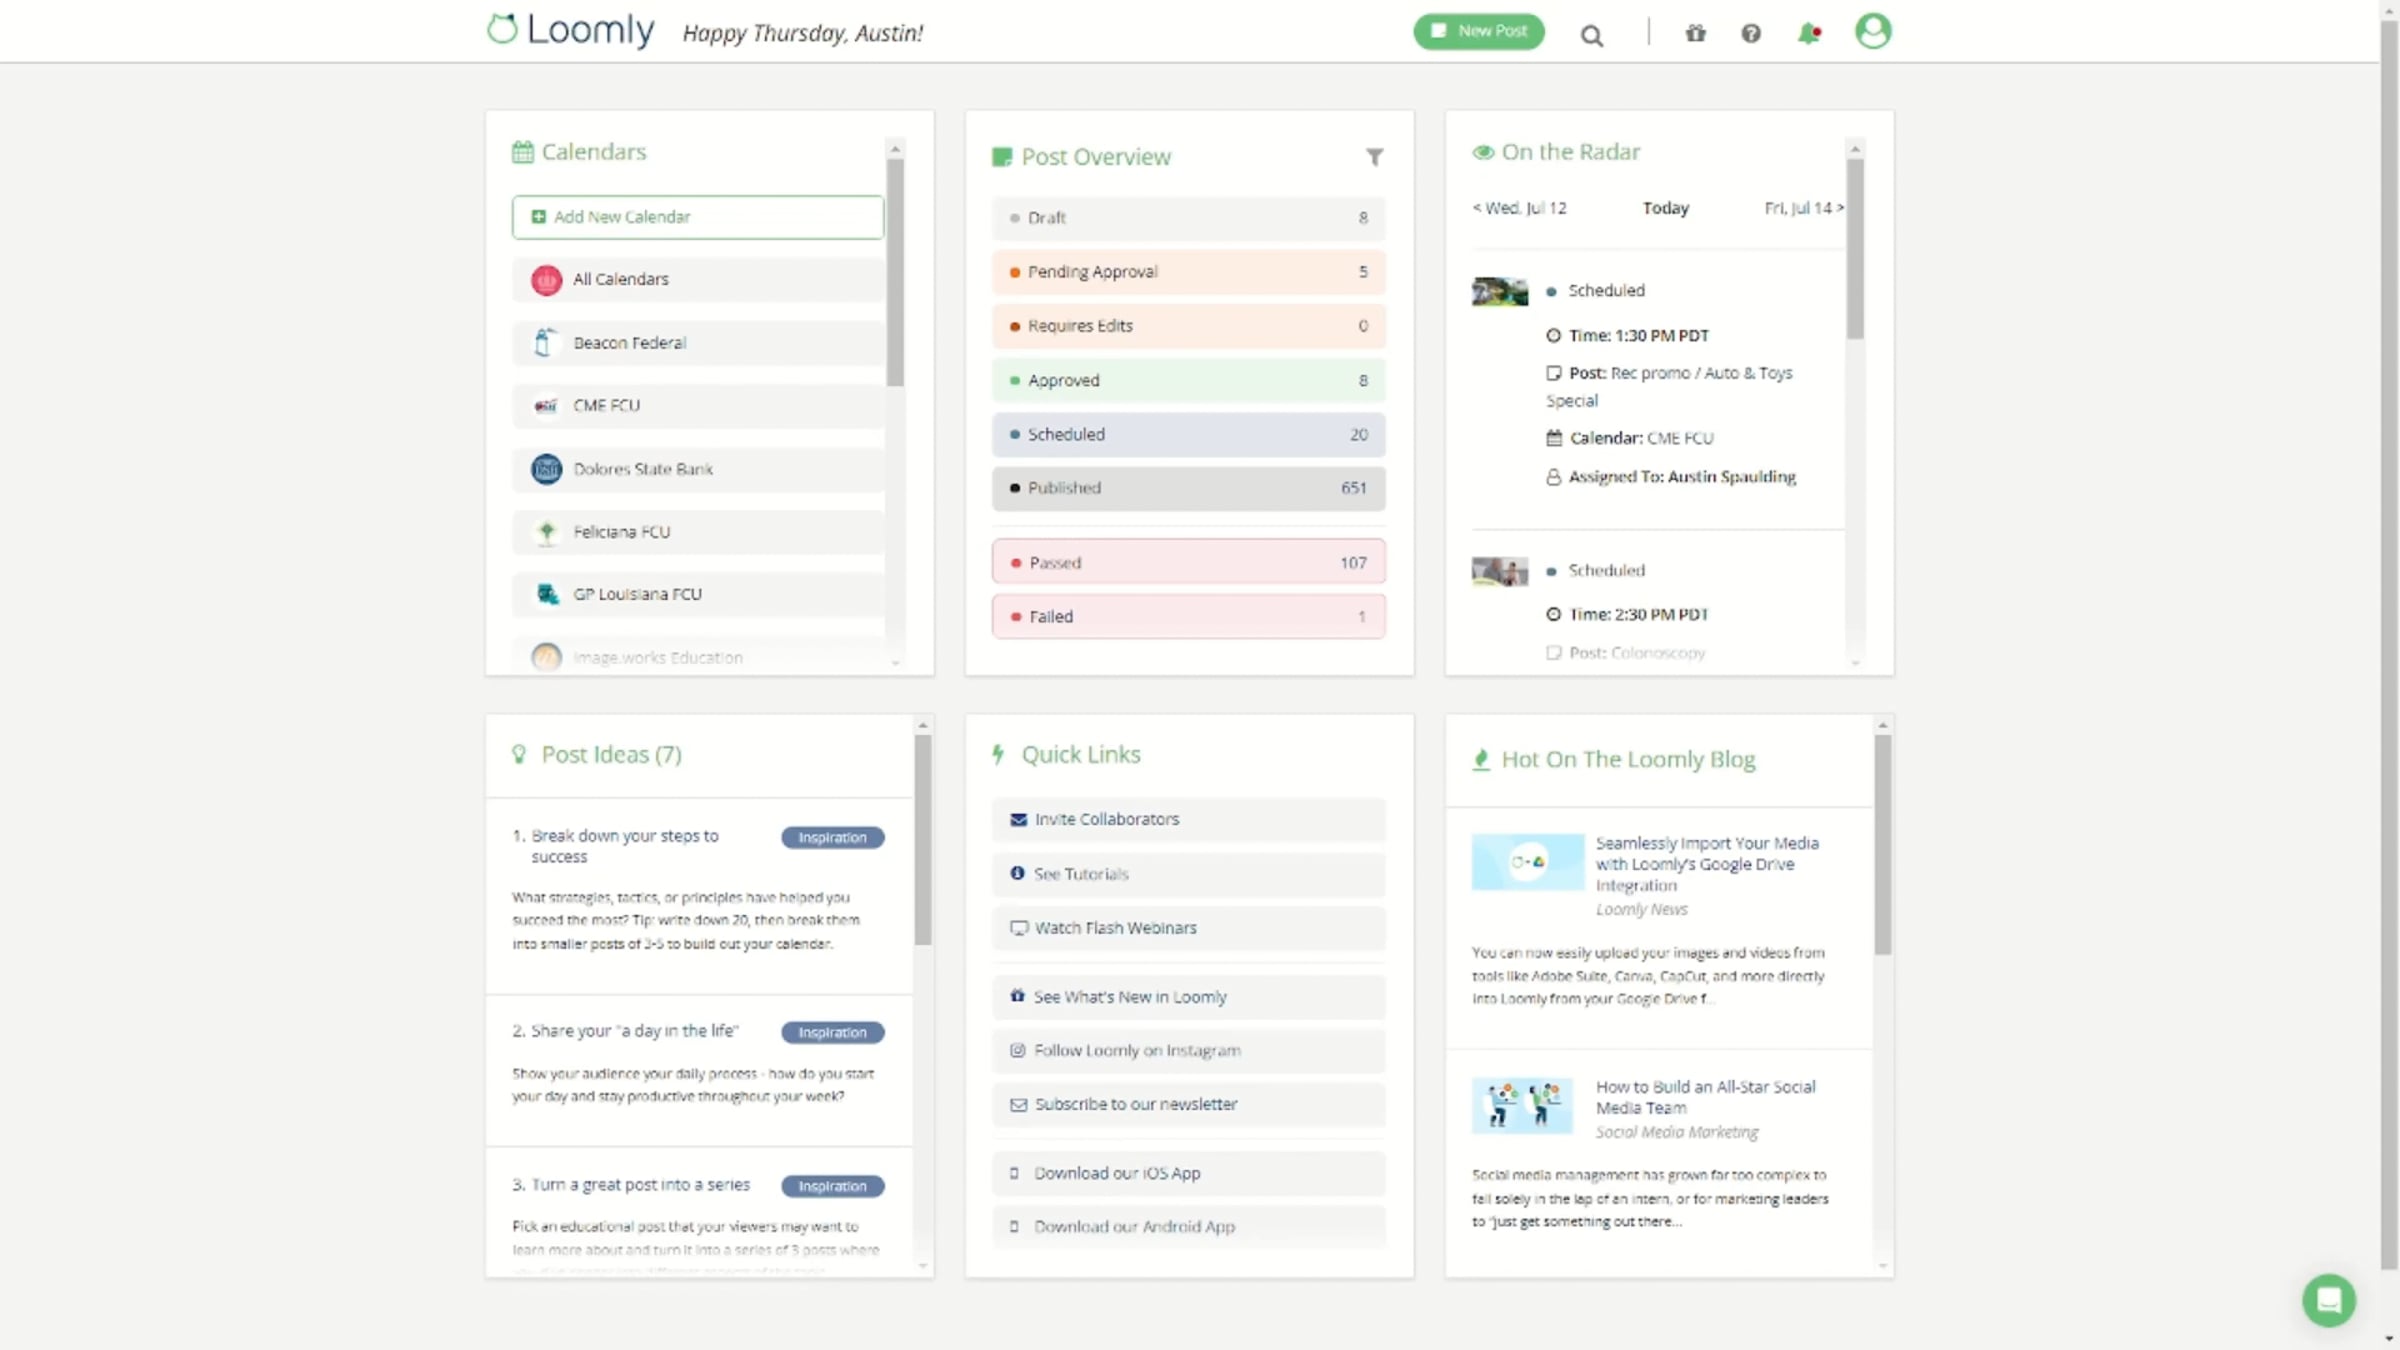Select the Today tab in On the Radar
Image resolution: width=2400 pixels, height=1350 pixels.
coord(1665,208)
